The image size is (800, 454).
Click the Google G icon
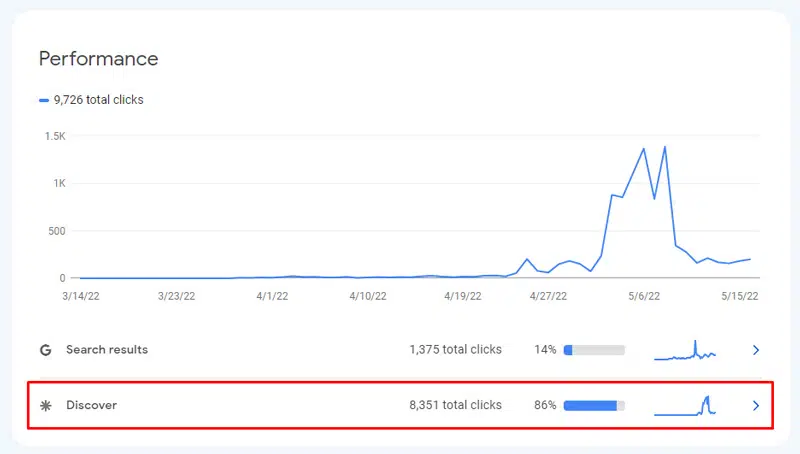coord(45,350)
